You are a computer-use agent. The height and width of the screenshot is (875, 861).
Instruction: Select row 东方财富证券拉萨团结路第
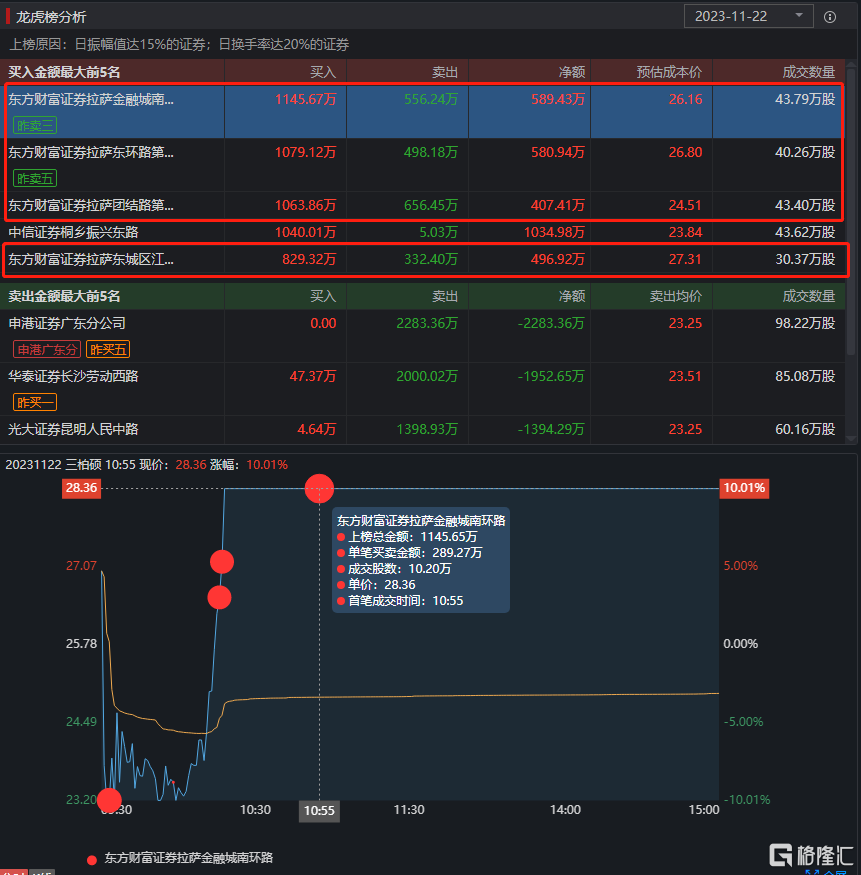tap(423, 205)
